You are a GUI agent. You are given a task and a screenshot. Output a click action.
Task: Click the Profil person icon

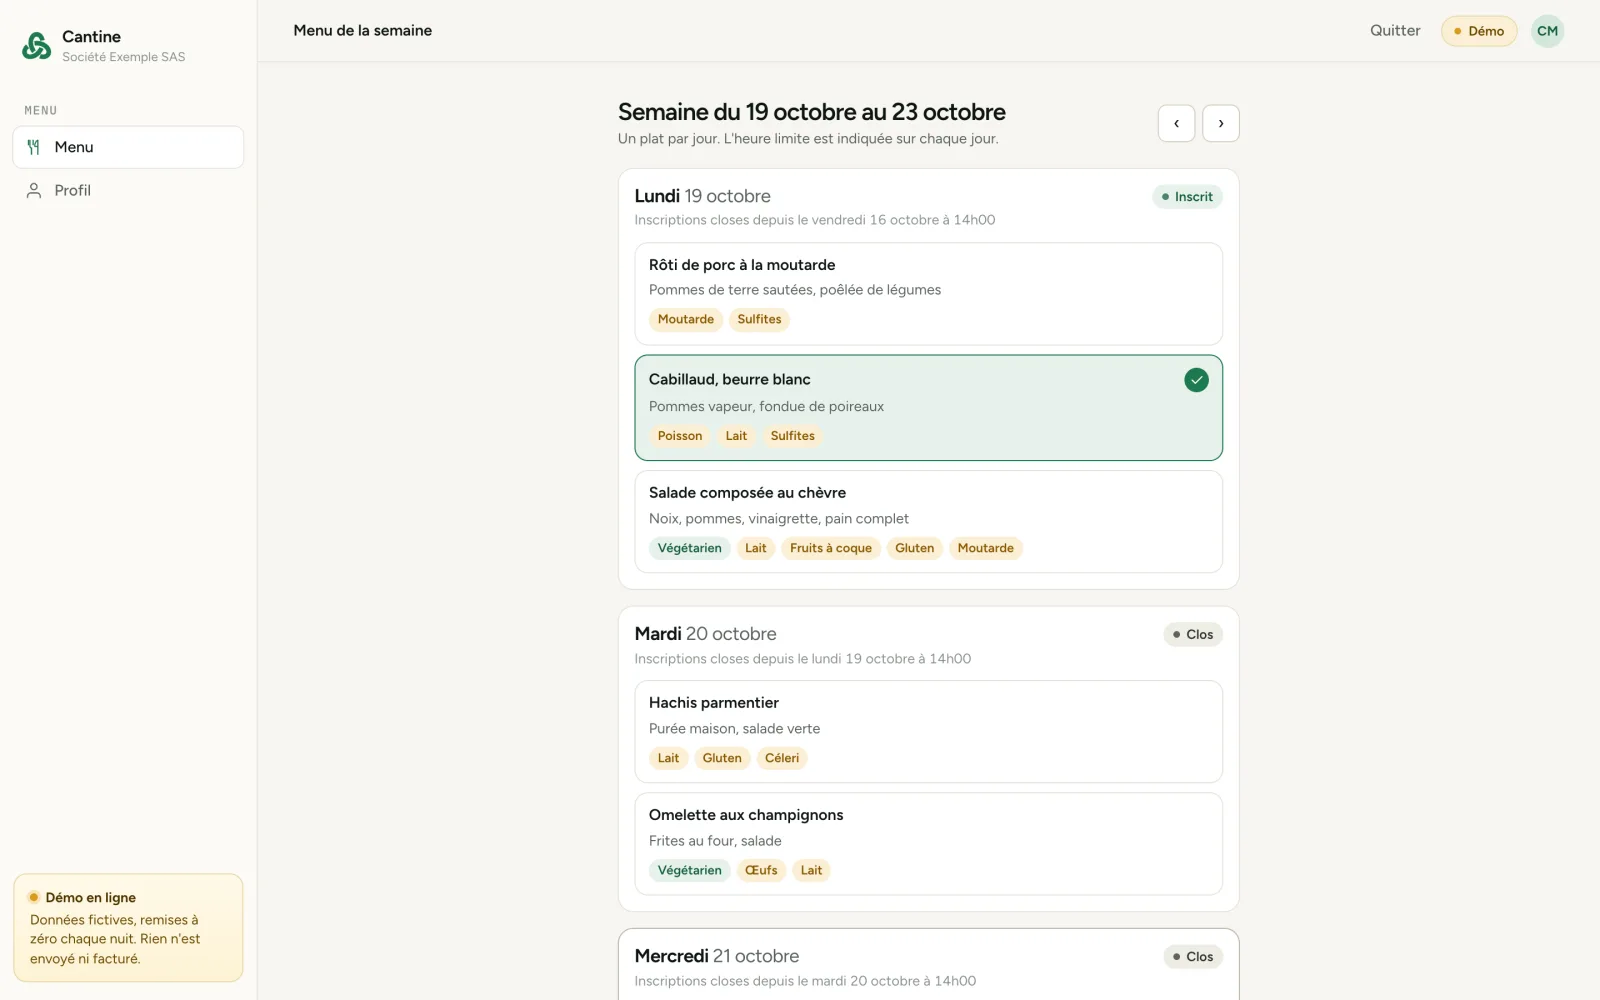click(34, 190)
